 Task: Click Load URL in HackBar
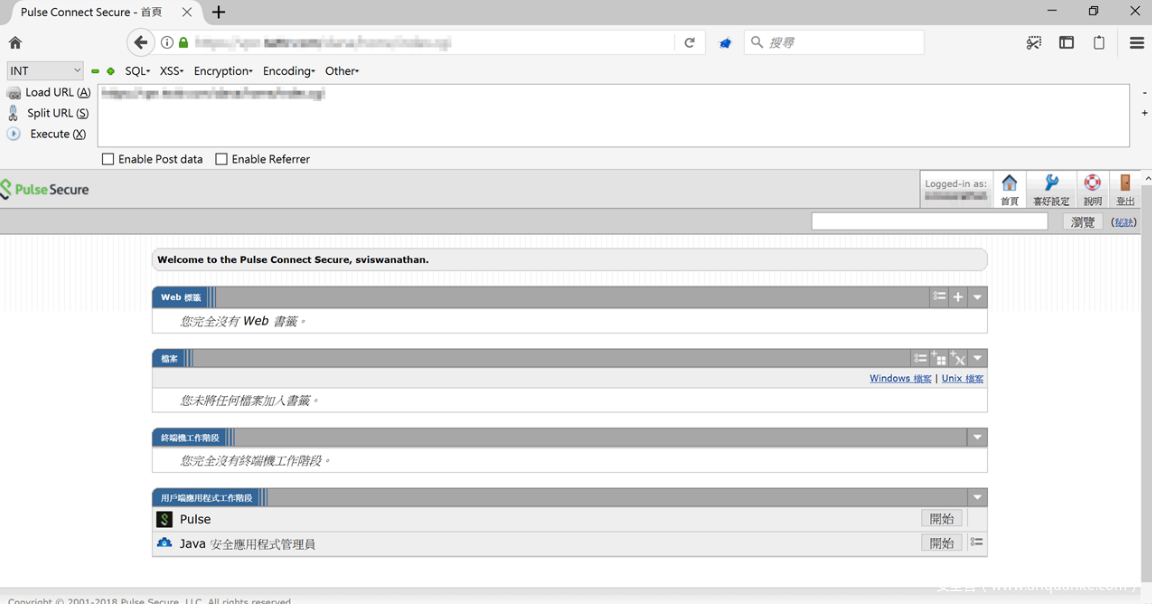pyautogui.click(x=48, y=93)
